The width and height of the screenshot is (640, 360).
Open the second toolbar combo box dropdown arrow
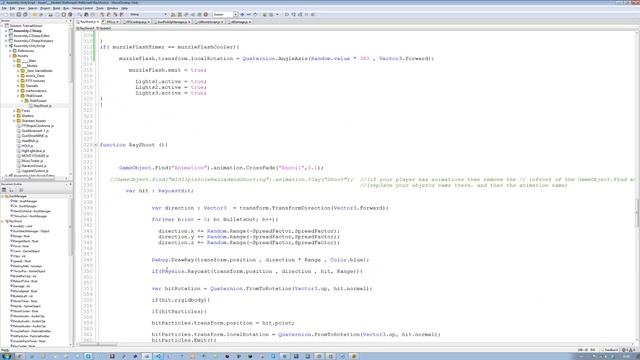click(236, 15)
